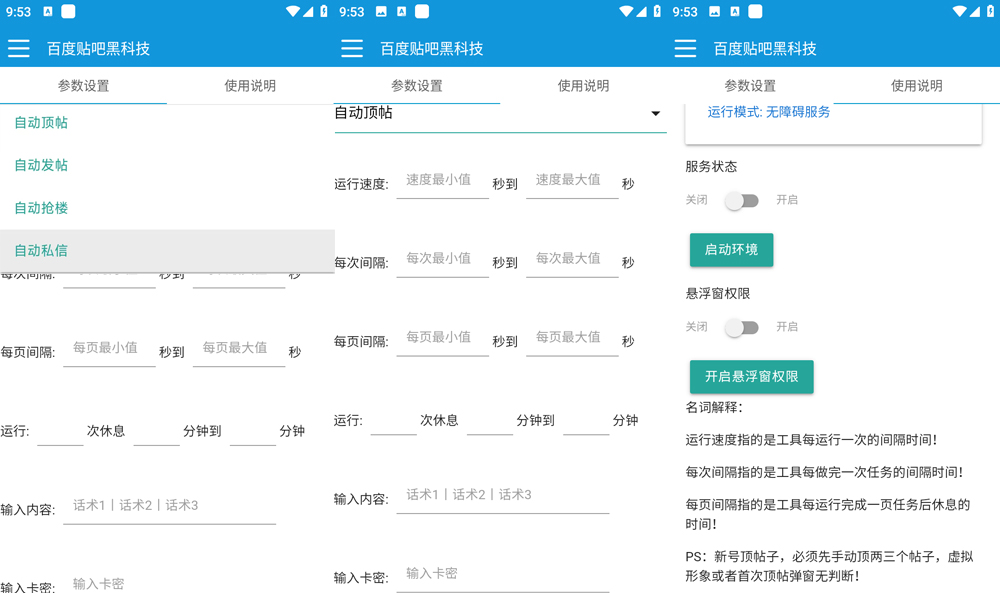Tap the hamburger menu on the middle screen
The image size is (1000, 593).
point(351,49)
